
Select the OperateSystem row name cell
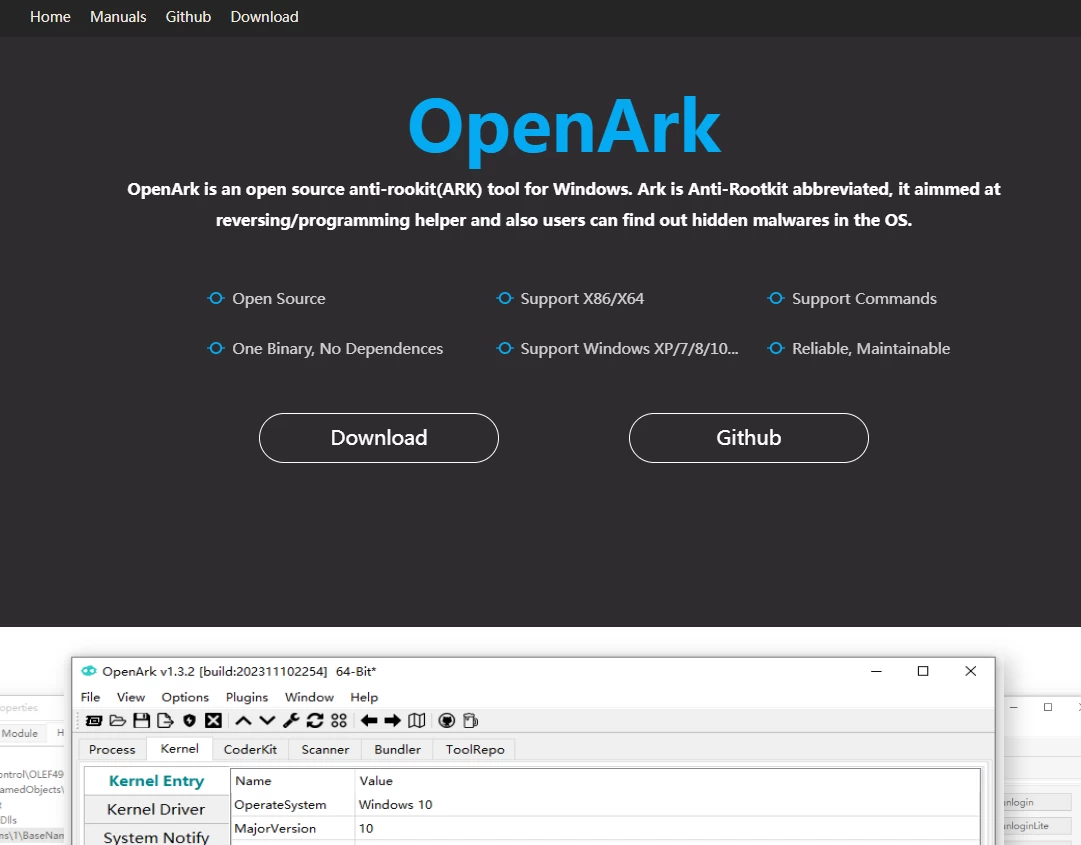292,804
